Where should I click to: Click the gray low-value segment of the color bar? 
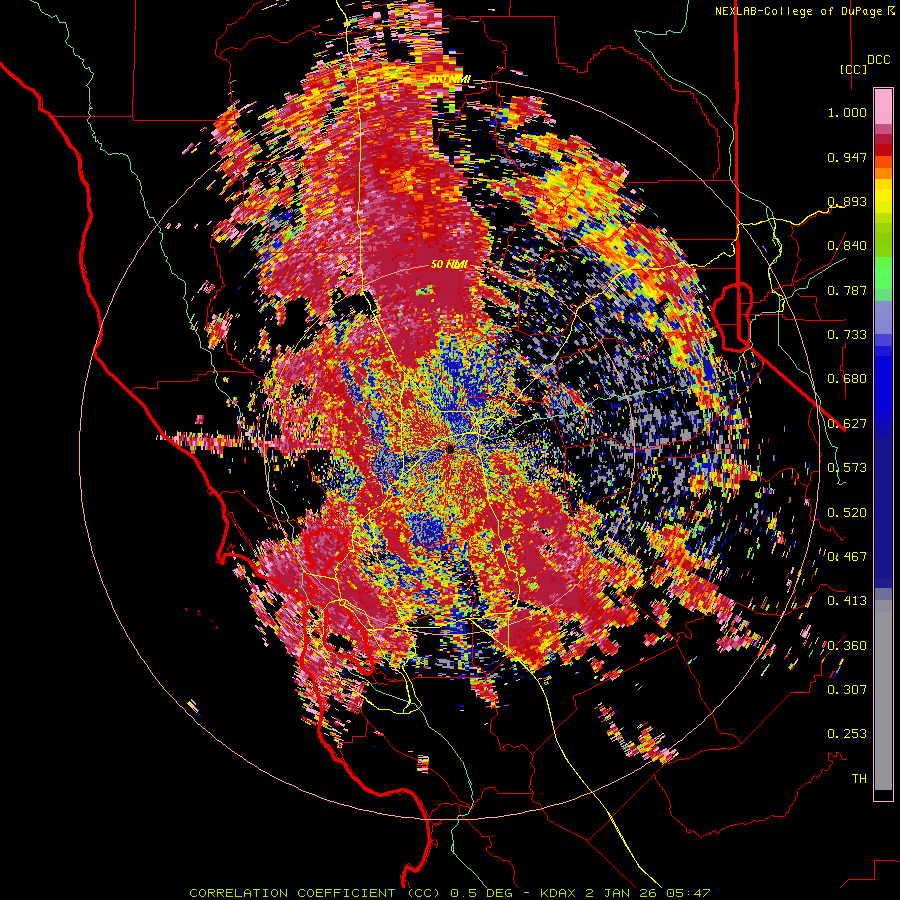pyautogui.click(x=883, y=695)
